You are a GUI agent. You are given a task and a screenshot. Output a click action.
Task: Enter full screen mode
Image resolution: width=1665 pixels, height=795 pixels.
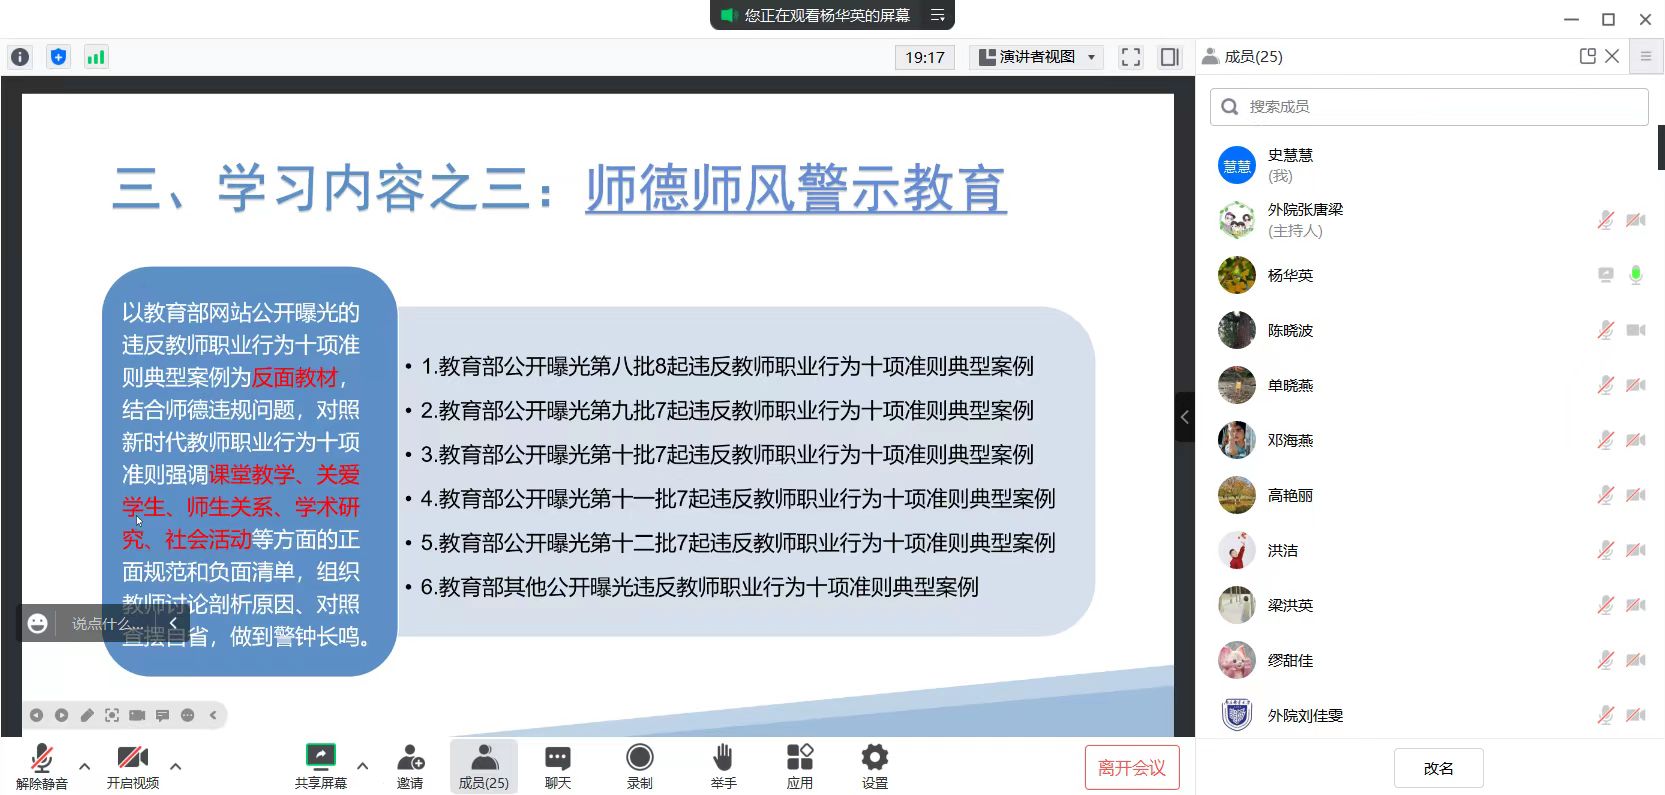(1130, 57)
